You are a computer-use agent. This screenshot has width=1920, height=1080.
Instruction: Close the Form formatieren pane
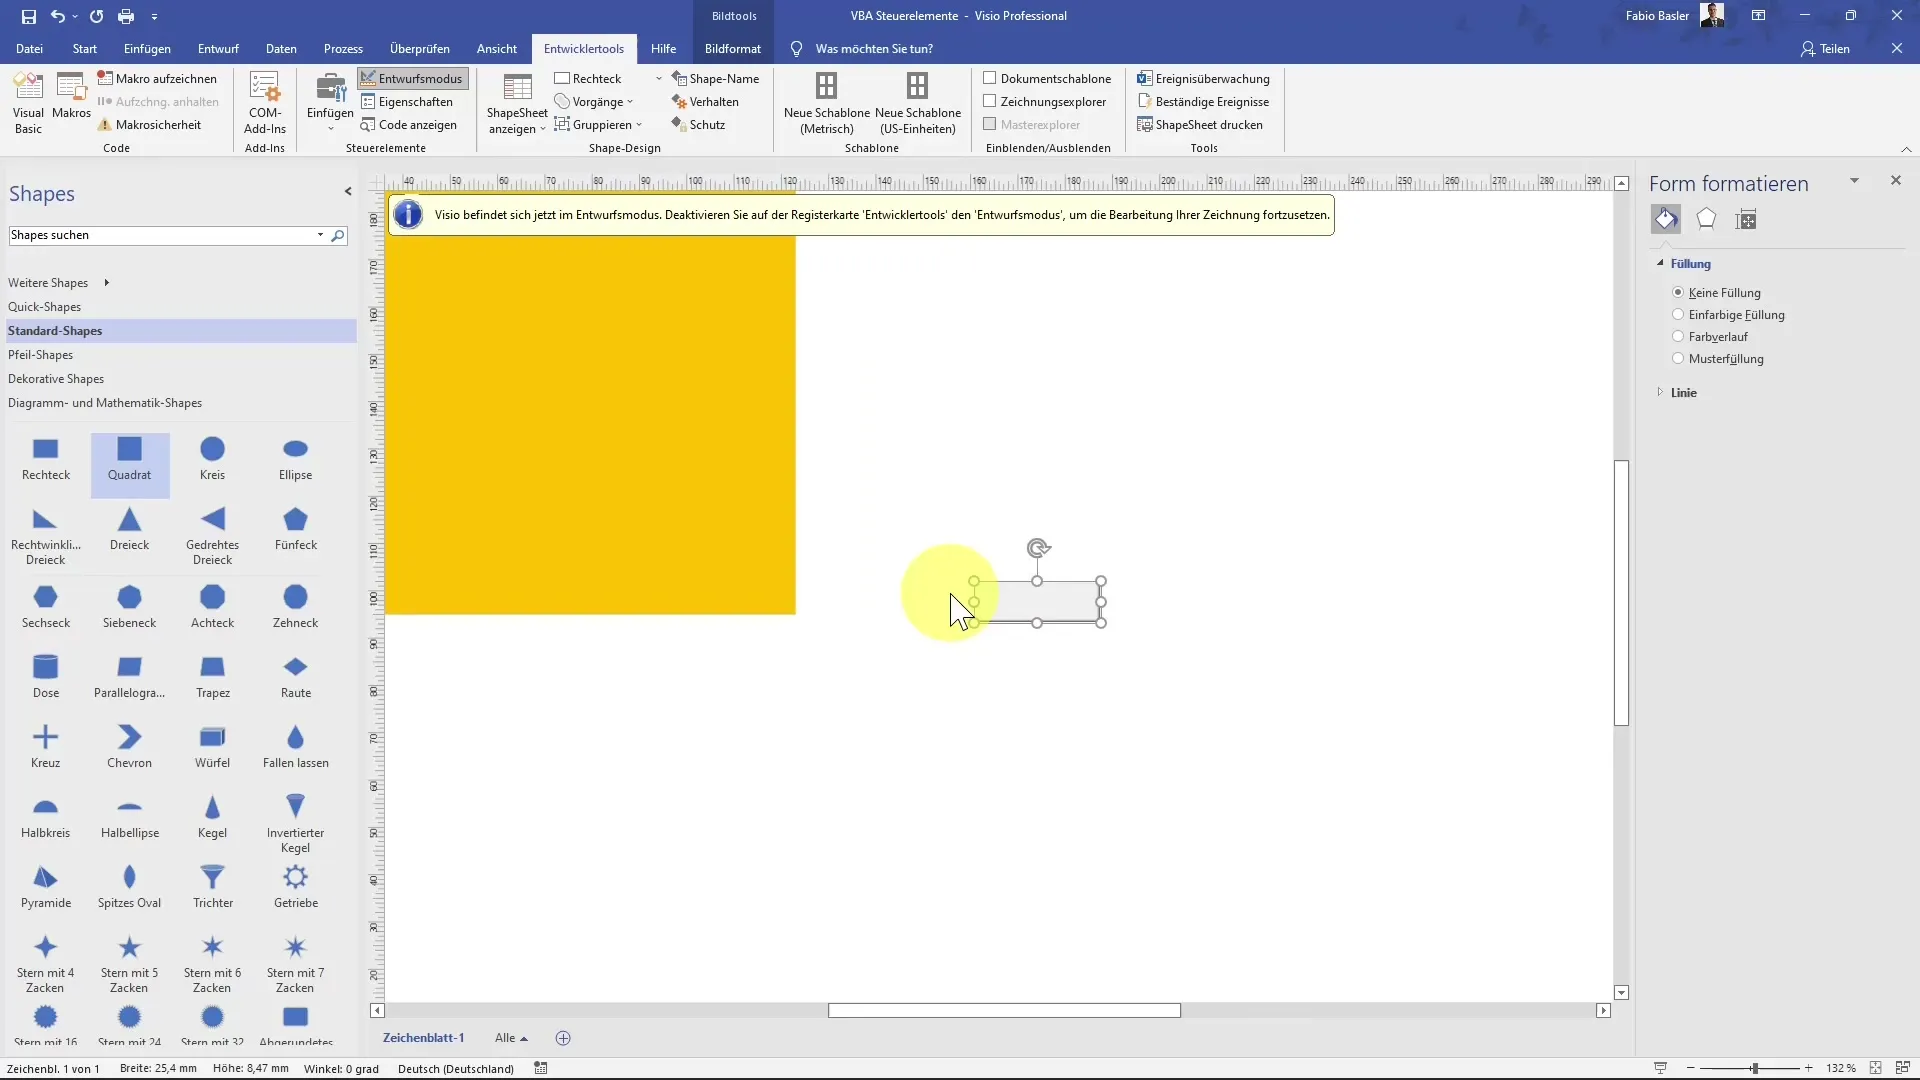pos(1896,180)
